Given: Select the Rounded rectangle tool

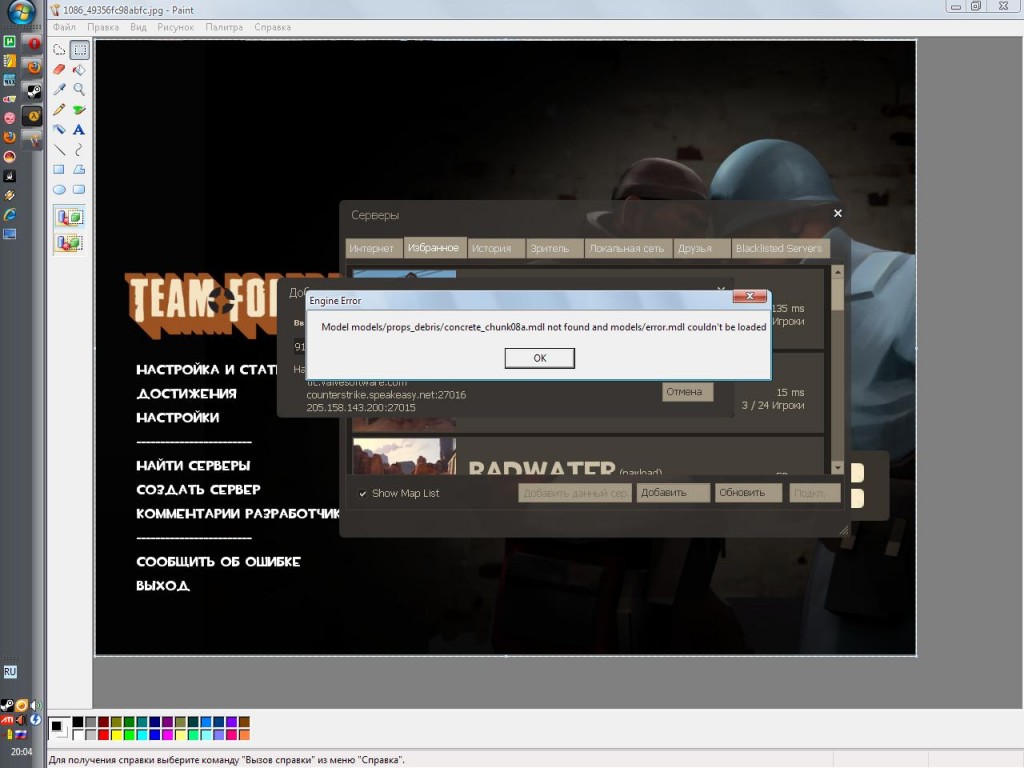Looking at the screenshot, I should [80, 190].
